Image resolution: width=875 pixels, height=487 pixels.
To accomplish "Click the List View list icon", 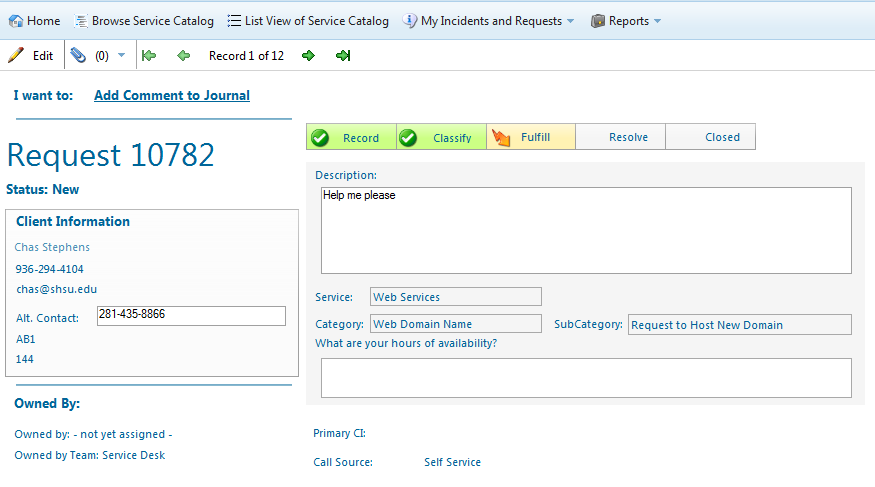I will (x=234, y=21).
